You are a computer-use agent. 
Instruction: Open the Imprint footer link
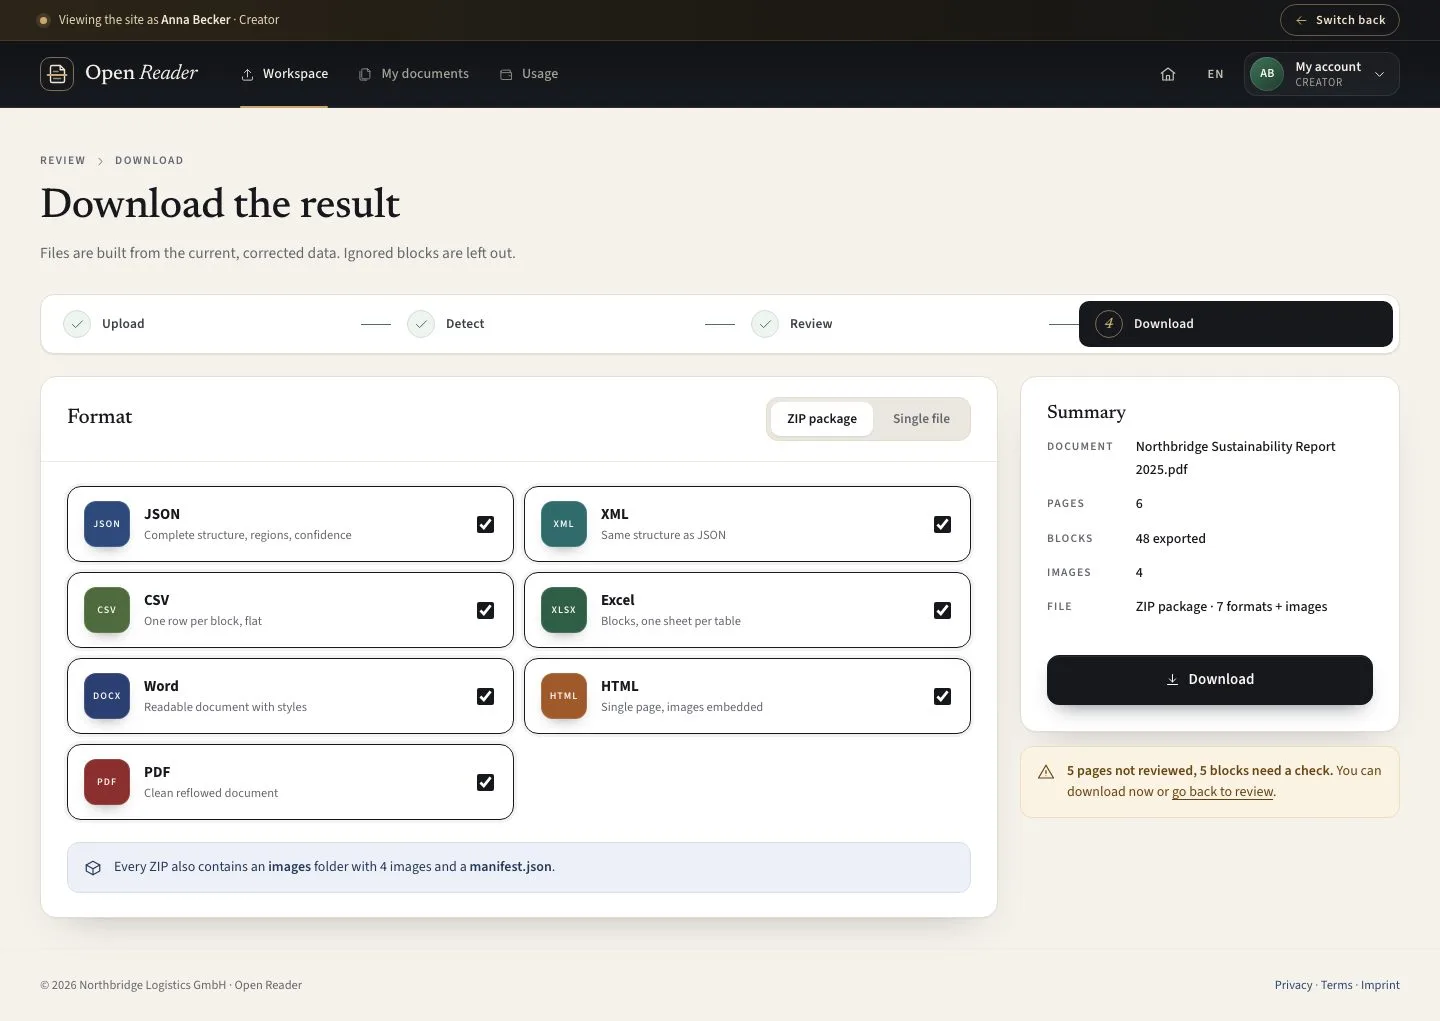pyautogui.click(x=1380, y=985)
